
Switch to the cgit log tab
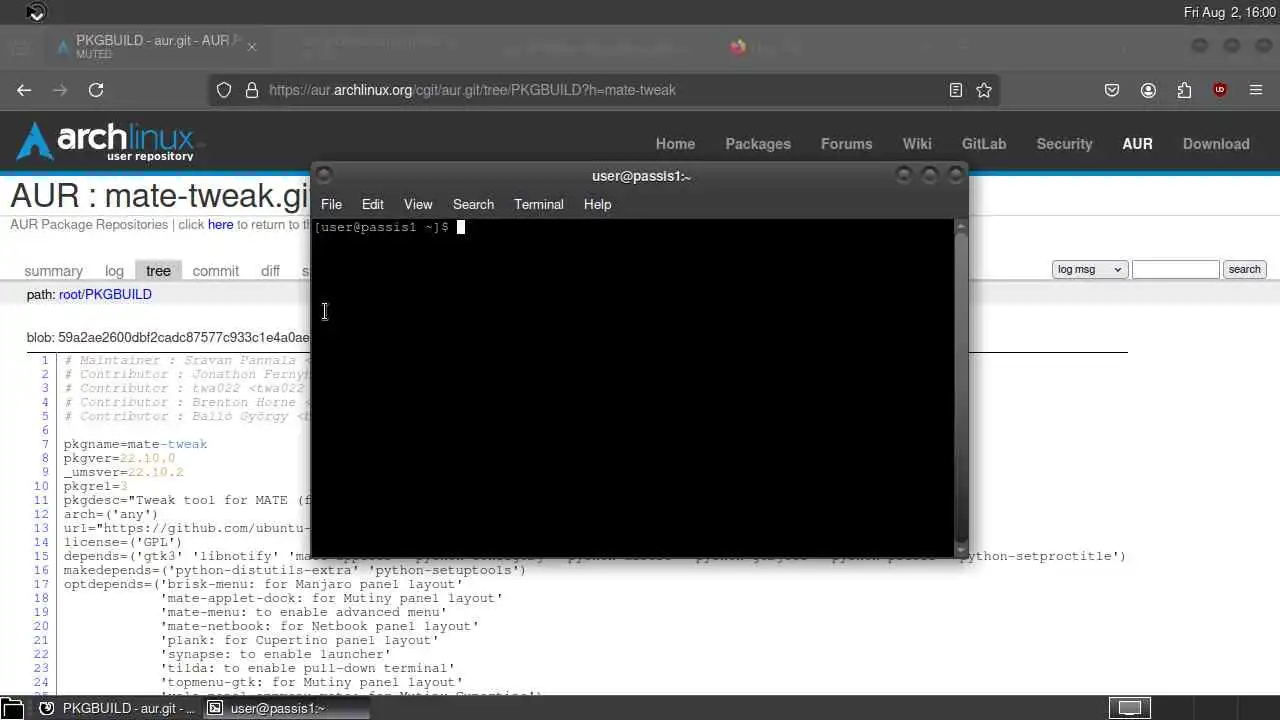point(114,271)
